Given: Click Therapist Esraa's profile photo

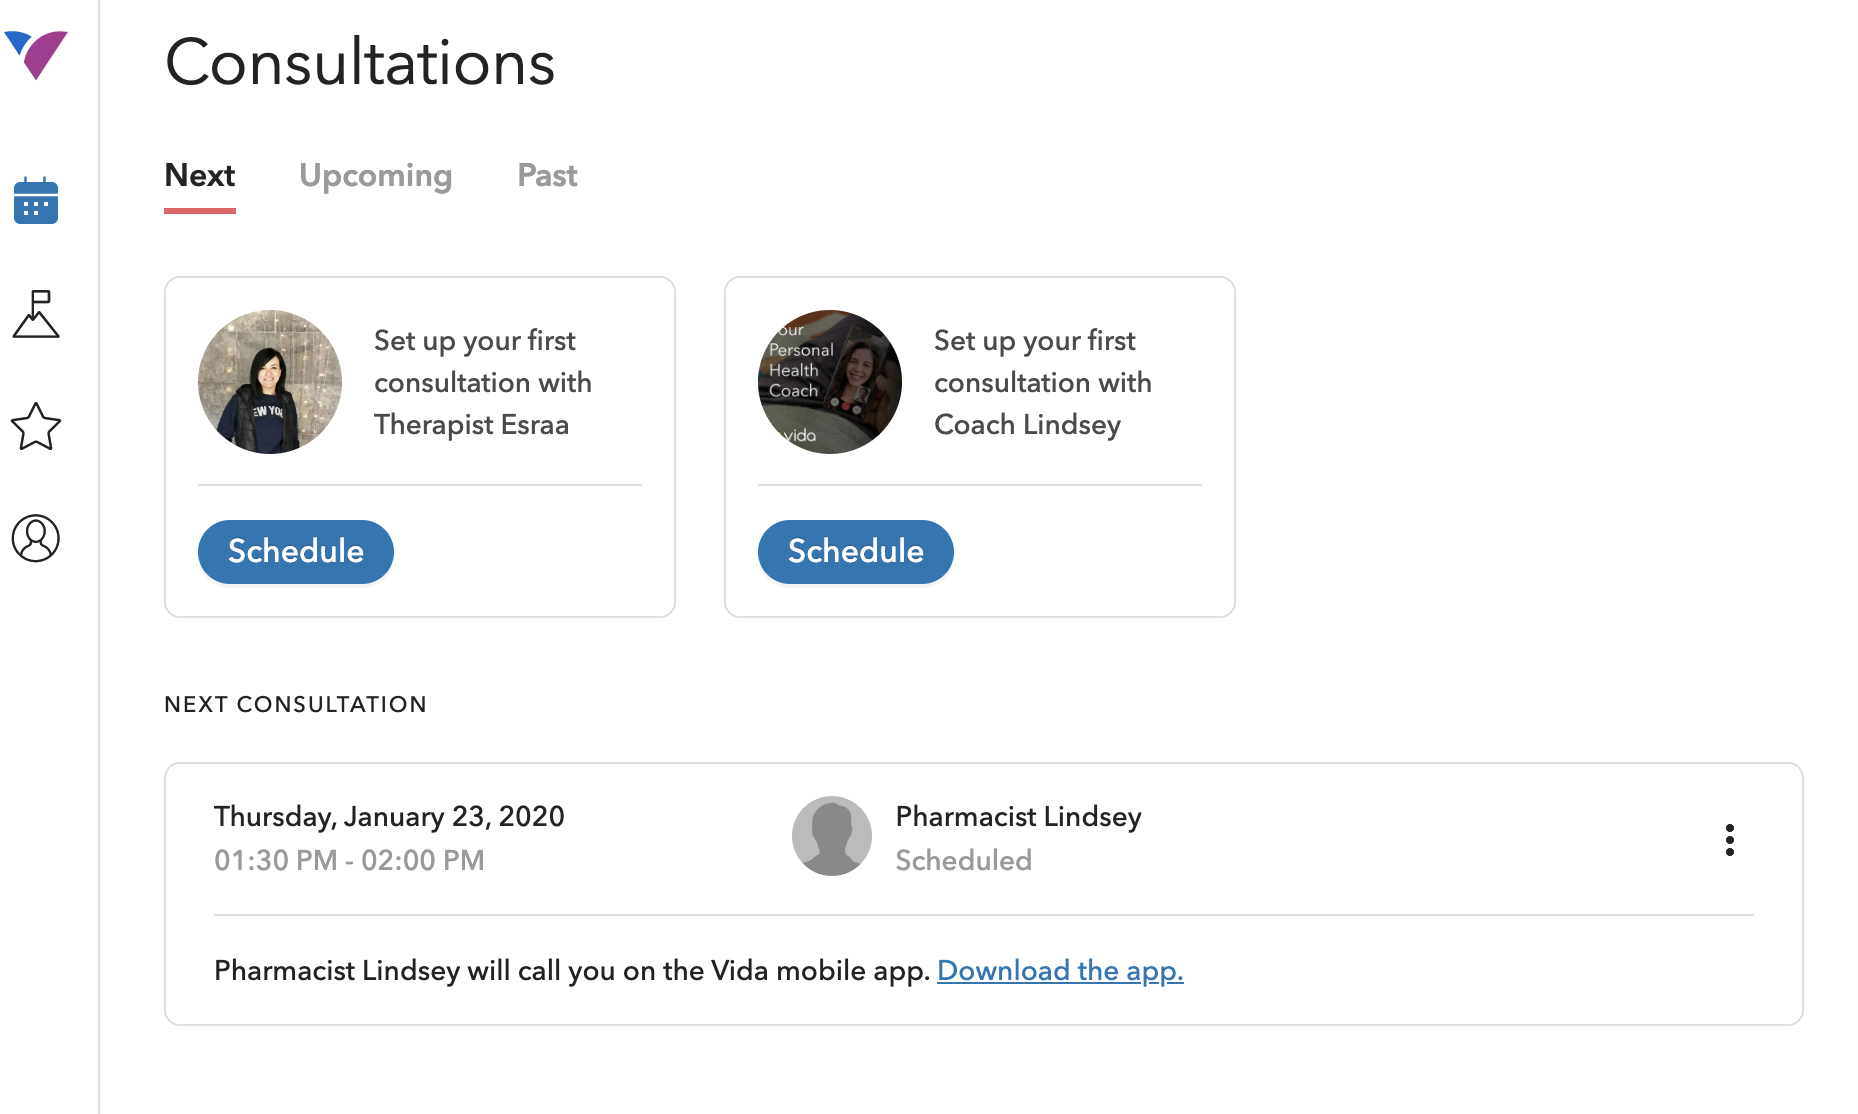Looking at the screenshot, I should click(x=270, y=382).
